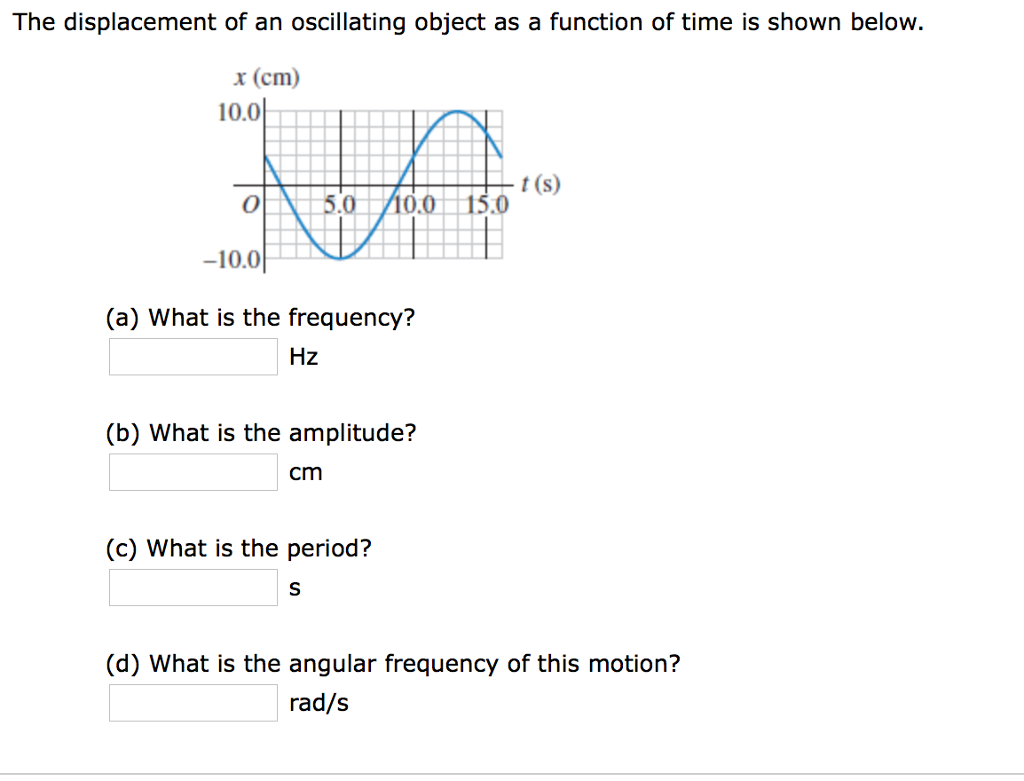This screenshot has width=1024, height=781.
Task: Click question (b) What is the amplitude
Action: 262,433
